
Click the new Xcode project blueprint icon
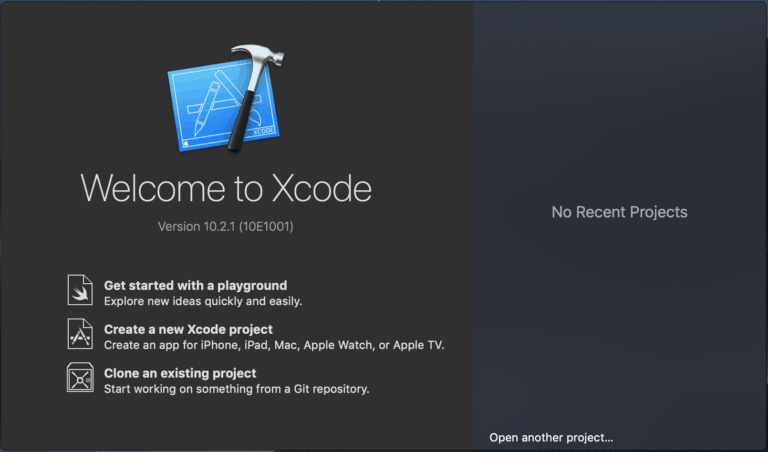pyautogui.click(x=80, y=335)
